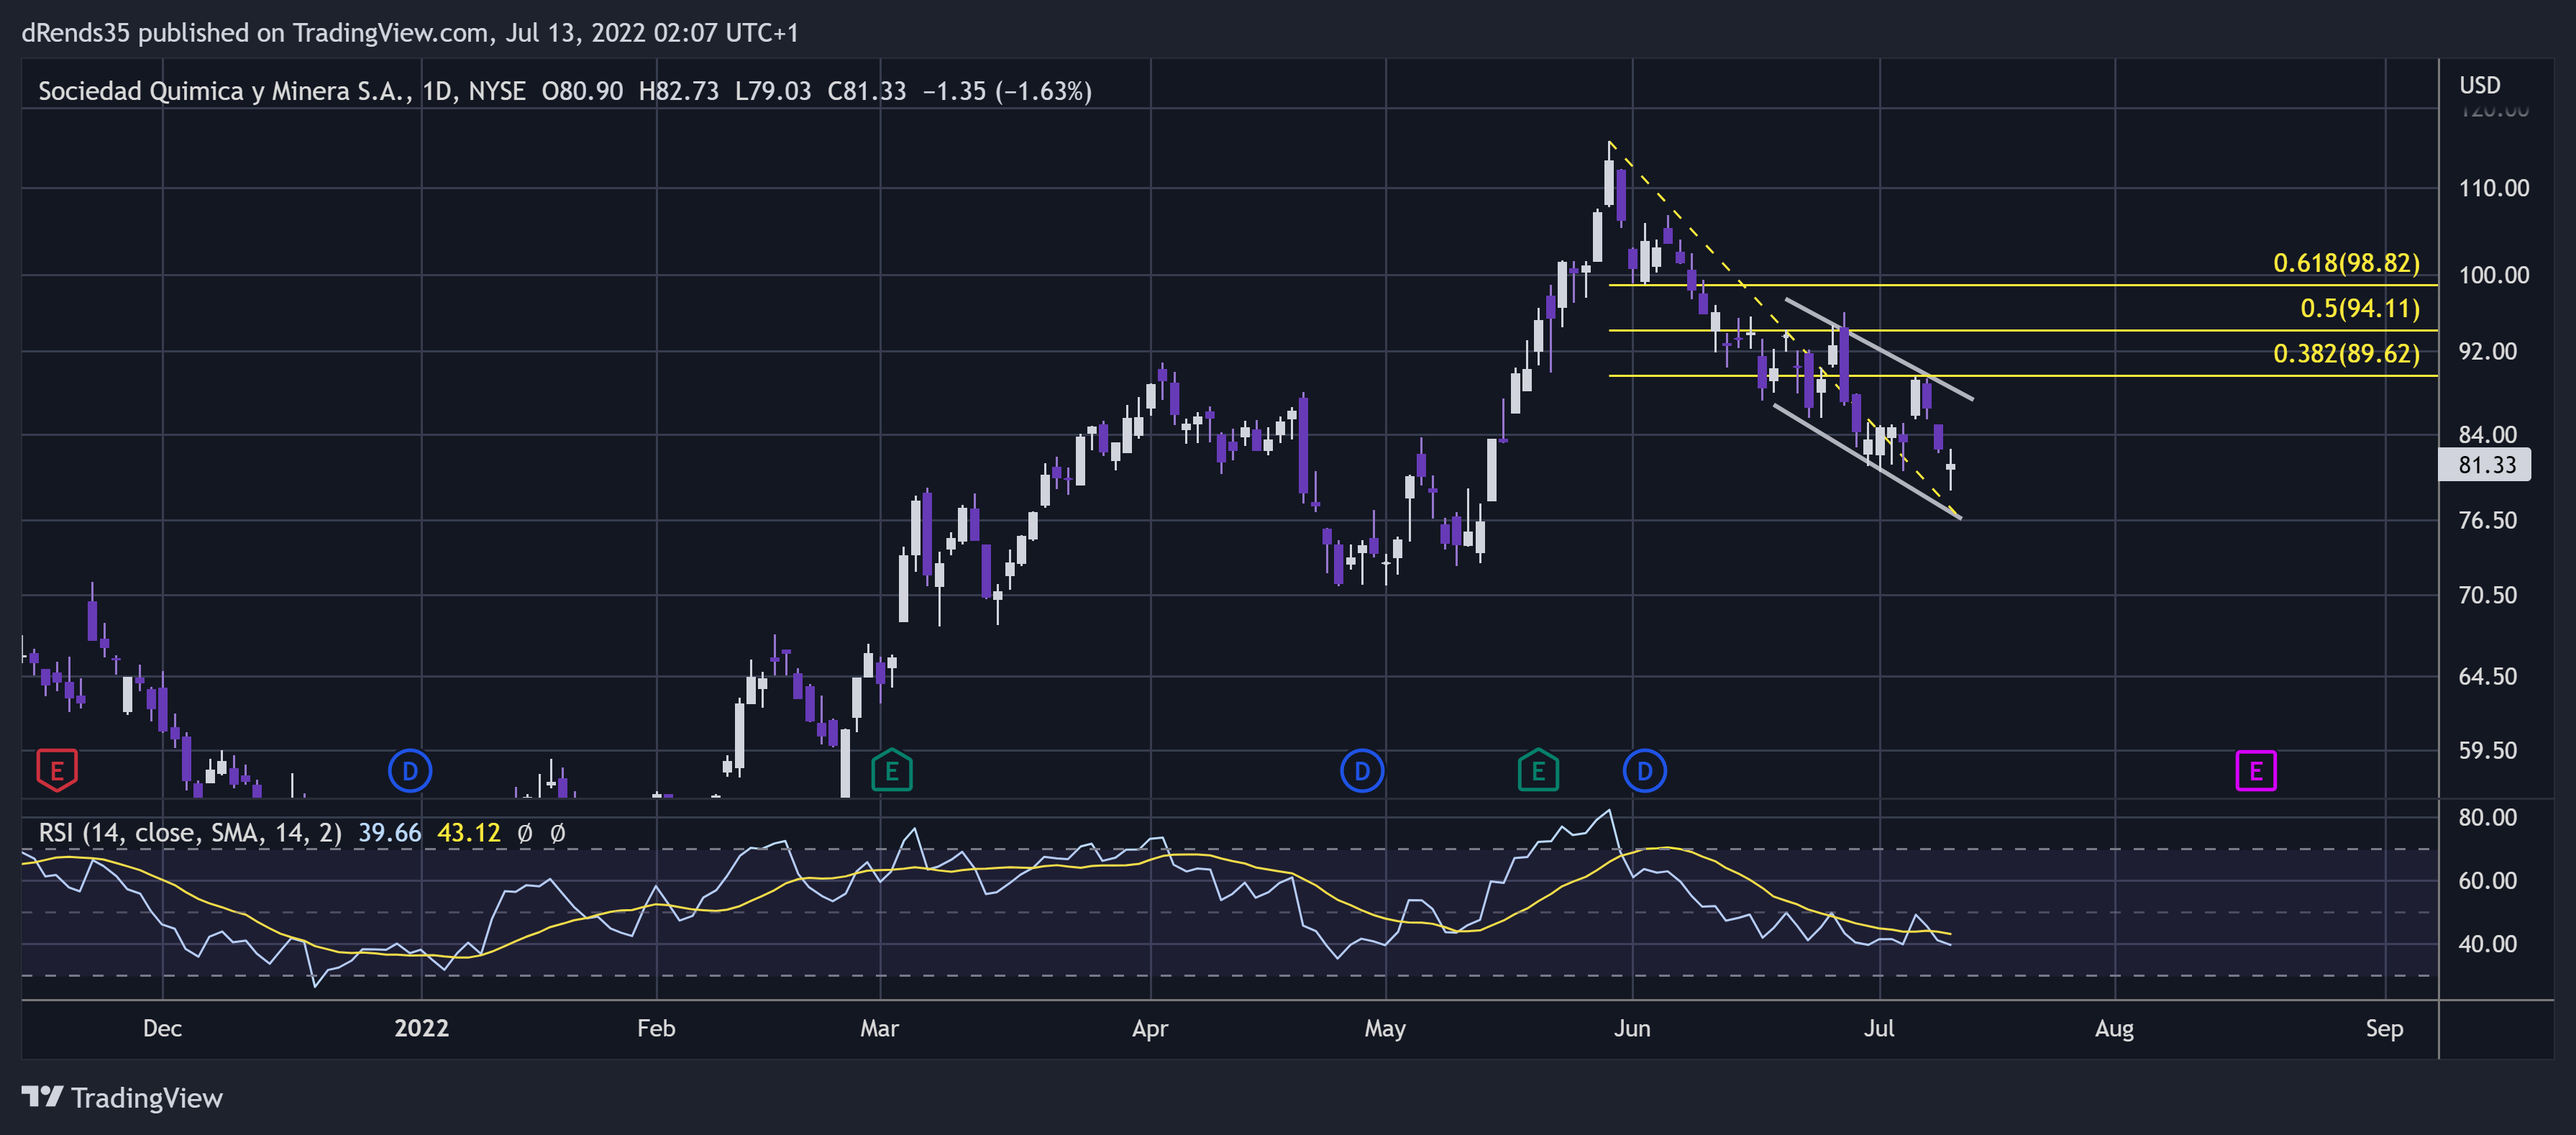
Task: Click the RSI axis label 80.00
Action: (2488, 817)
